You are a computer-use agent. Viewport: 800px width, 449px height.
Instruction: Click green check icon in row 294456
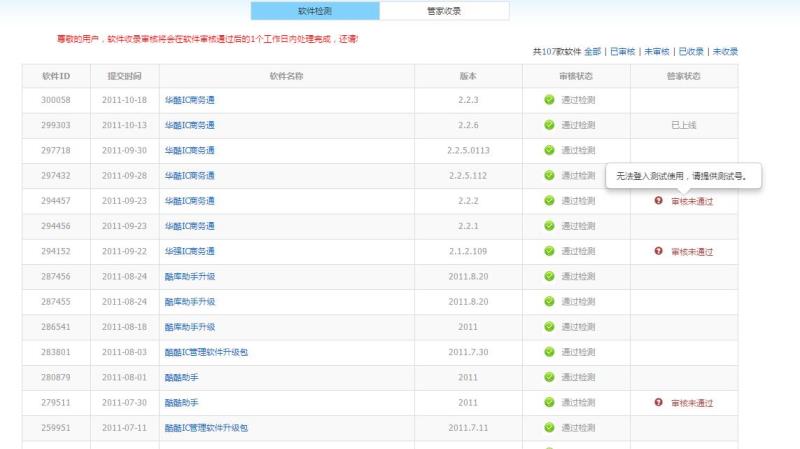(x=549, y=226)
